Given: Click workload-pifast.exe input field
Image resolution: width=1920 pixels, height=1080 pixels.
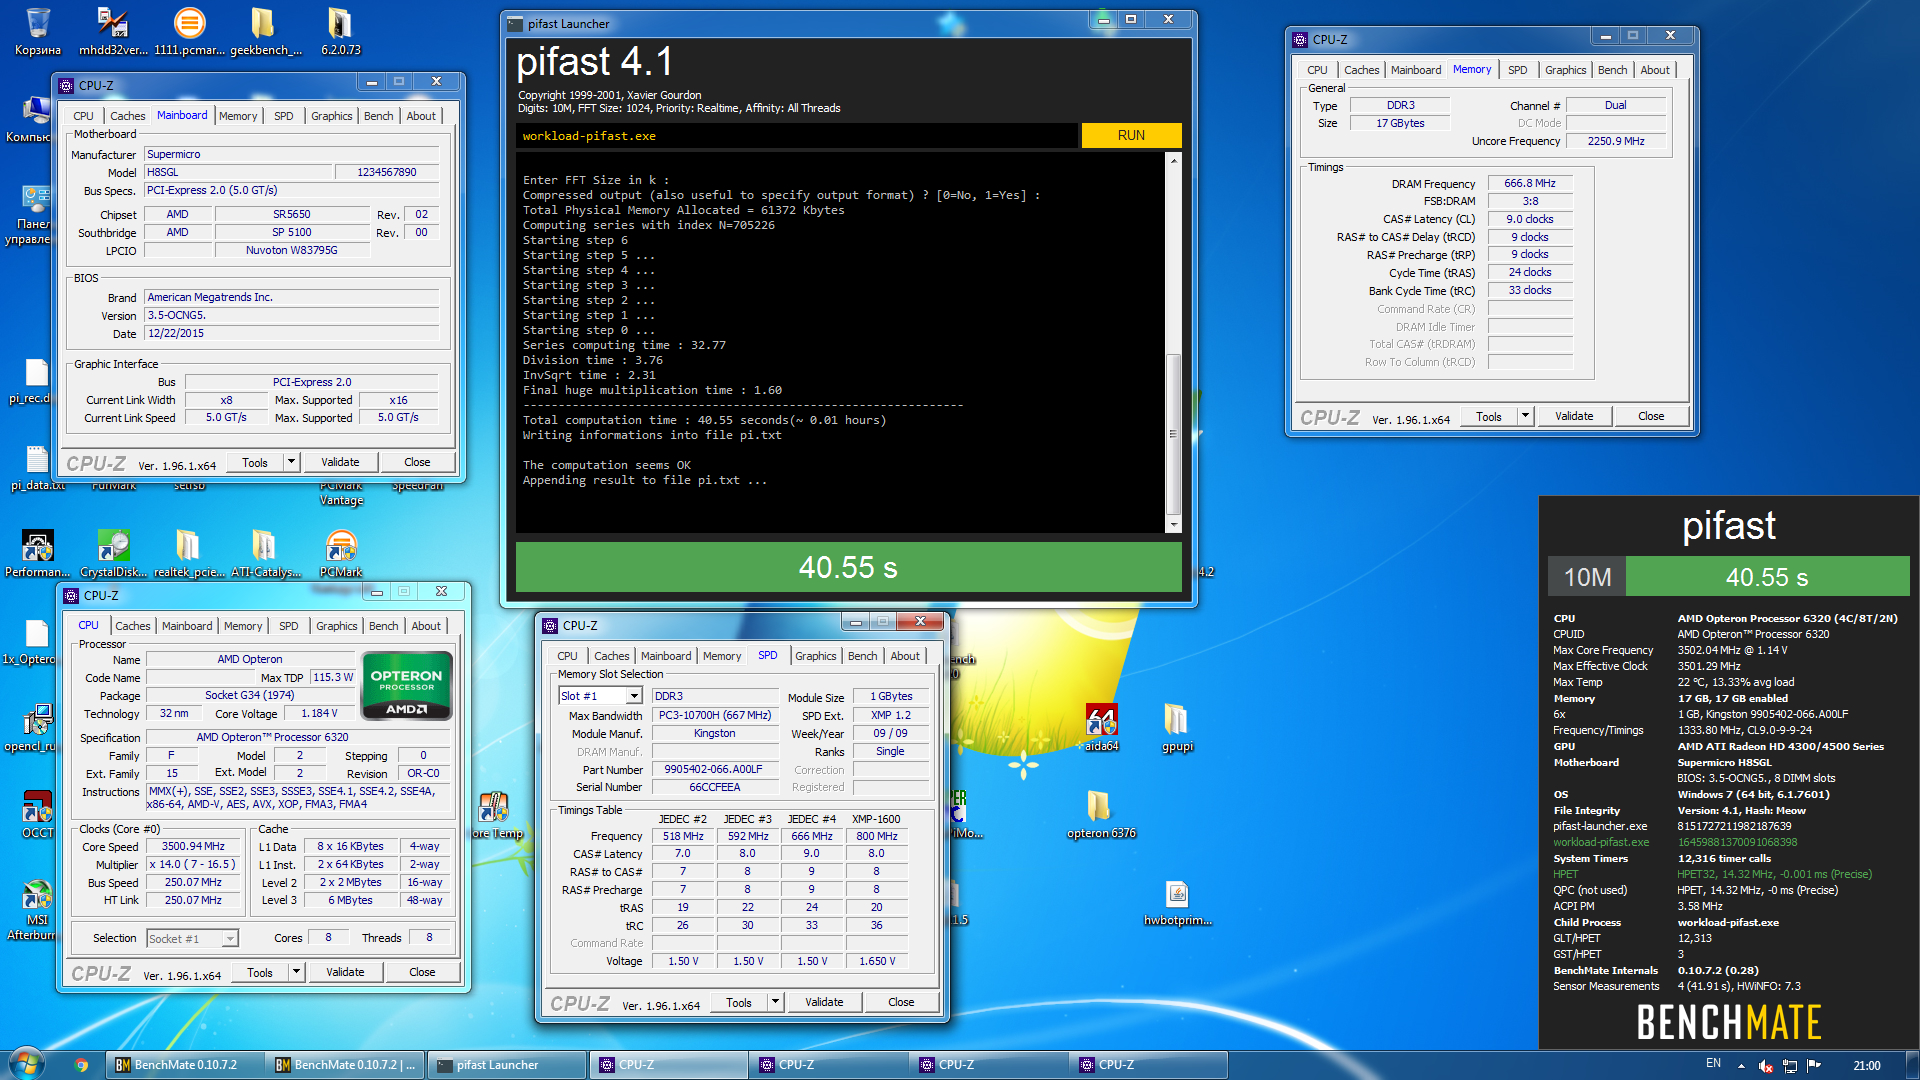Looking at the screenshot, I should pyautogui.click(x=797, y=136).
